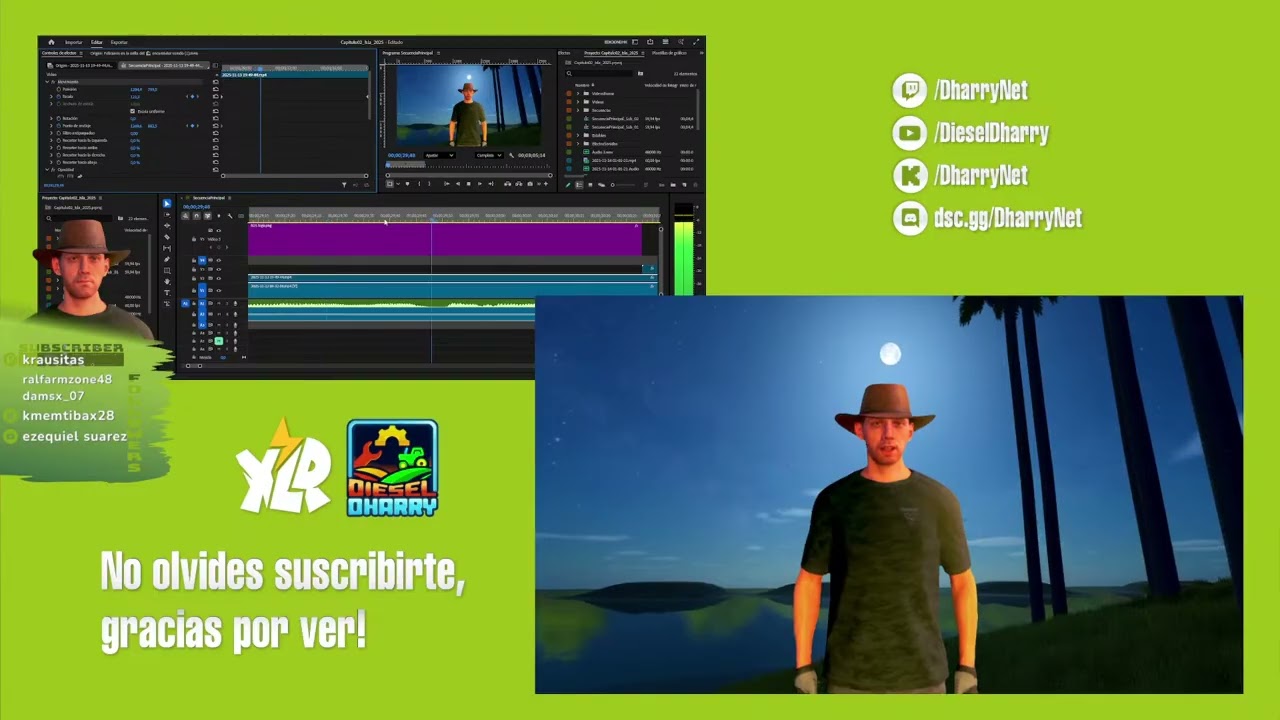Click the YouTube logo icon
This screenshot has height=720, width=1280.
[x=909, y=133]
